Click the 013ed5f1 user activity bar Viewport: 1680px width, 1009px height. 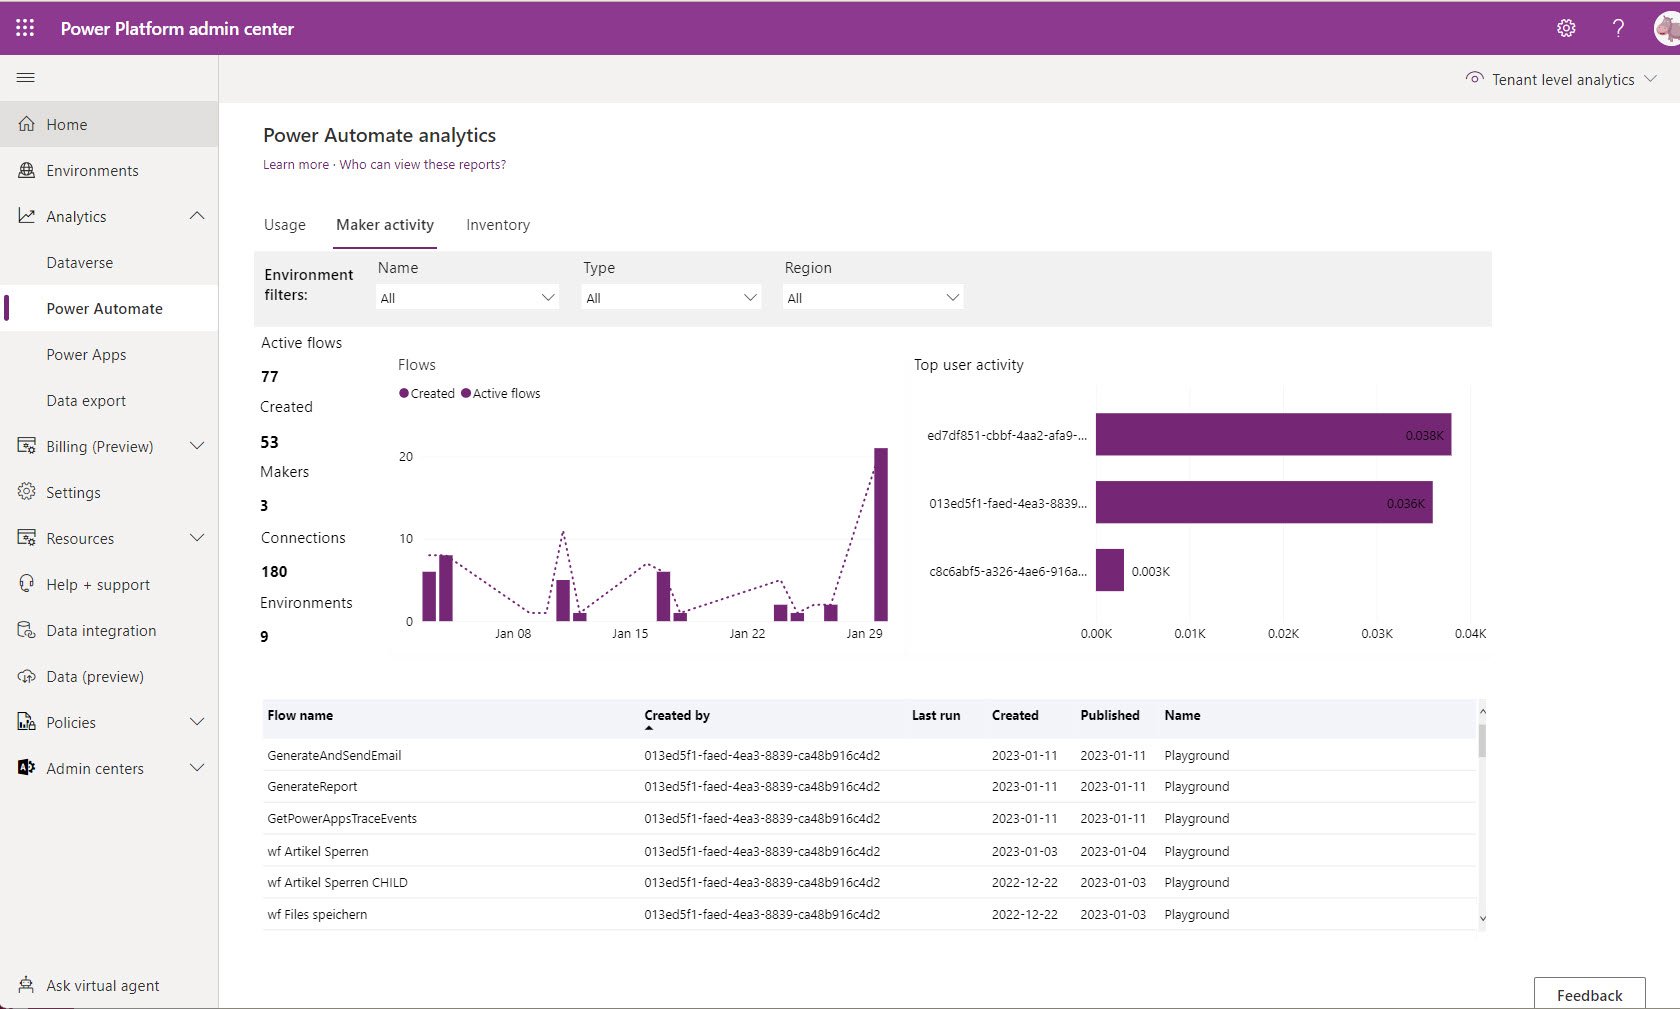[1264, 502]
